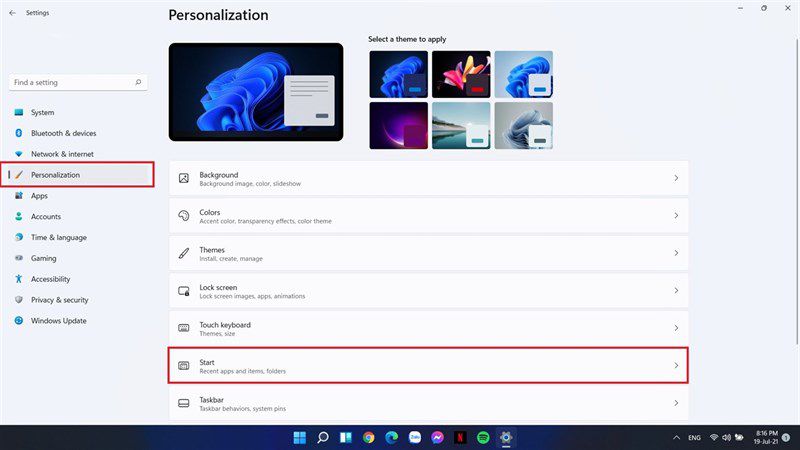Viewport: 800px width, 450px height.
Task: Open taskbar Search
Action: [322, 438]
